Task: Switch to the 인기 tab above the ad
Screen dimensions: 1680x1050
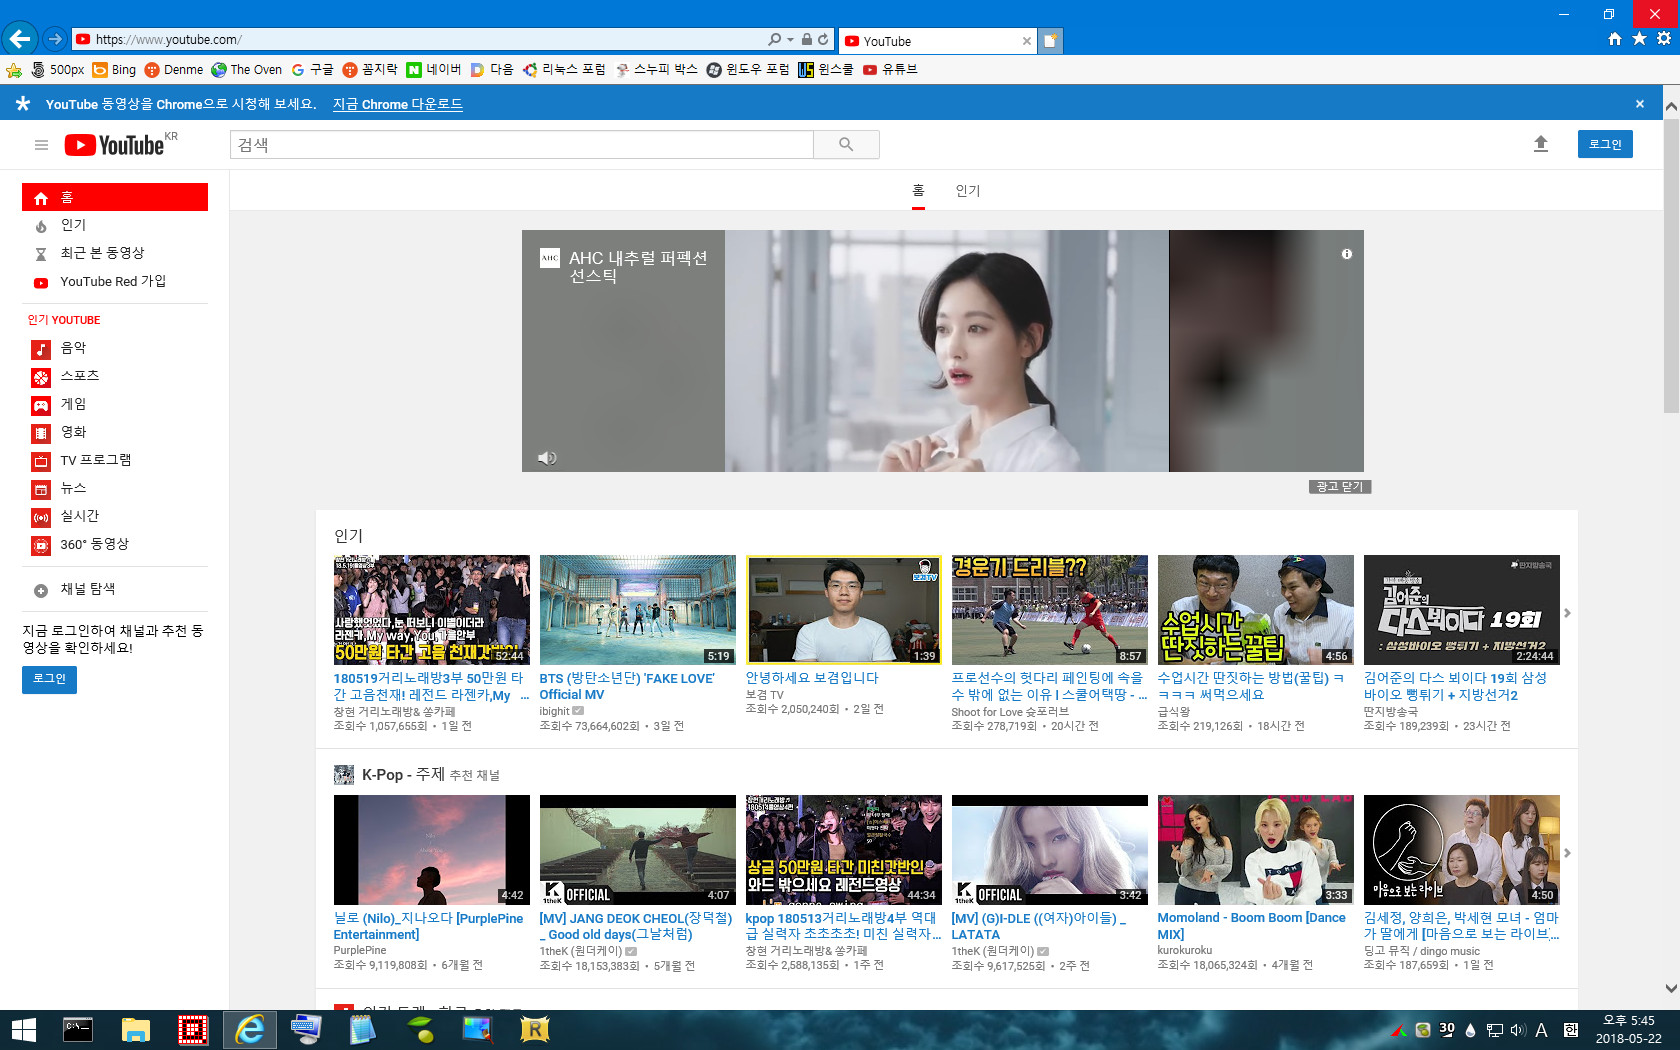Action: [x=967, y=191]
